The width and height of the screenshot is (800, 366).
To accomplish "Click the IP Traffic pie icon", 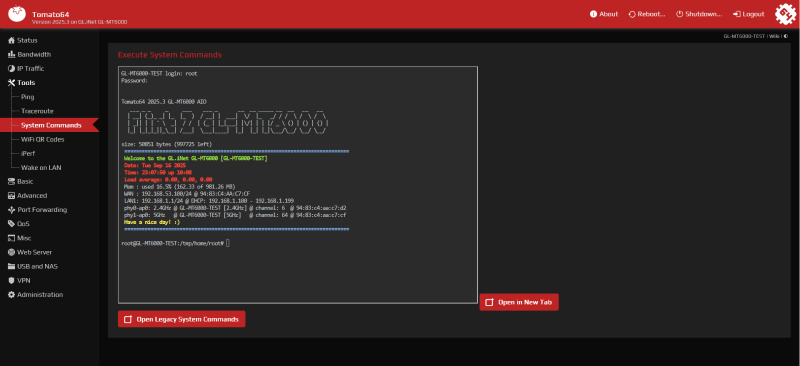I will (11, 68).
